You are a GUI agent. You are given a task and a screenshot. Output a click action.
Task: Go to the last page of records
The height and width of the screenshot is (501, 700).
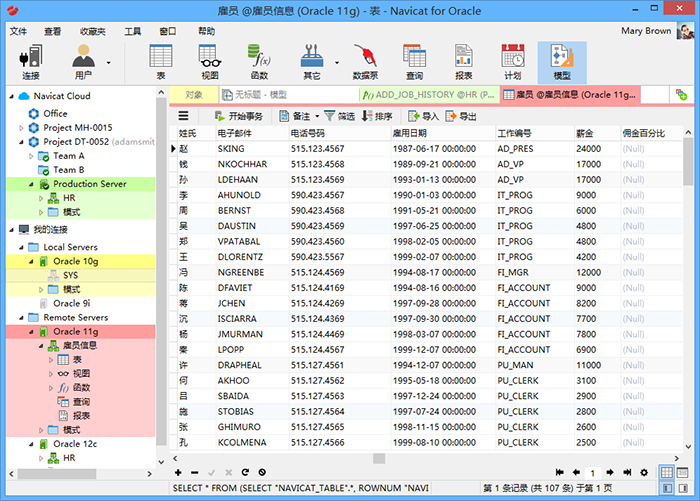[627, 472]
